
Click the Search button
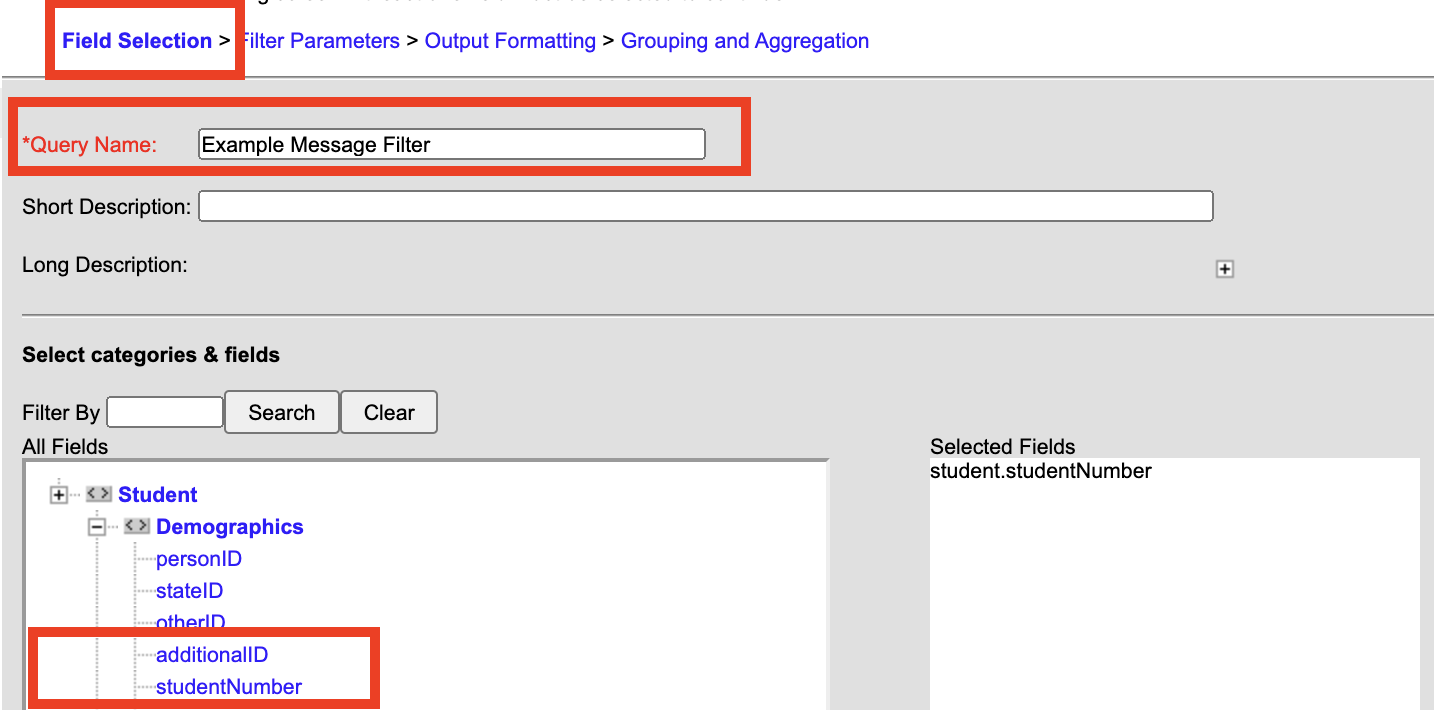pyautogui.click(x=282, y=412)
